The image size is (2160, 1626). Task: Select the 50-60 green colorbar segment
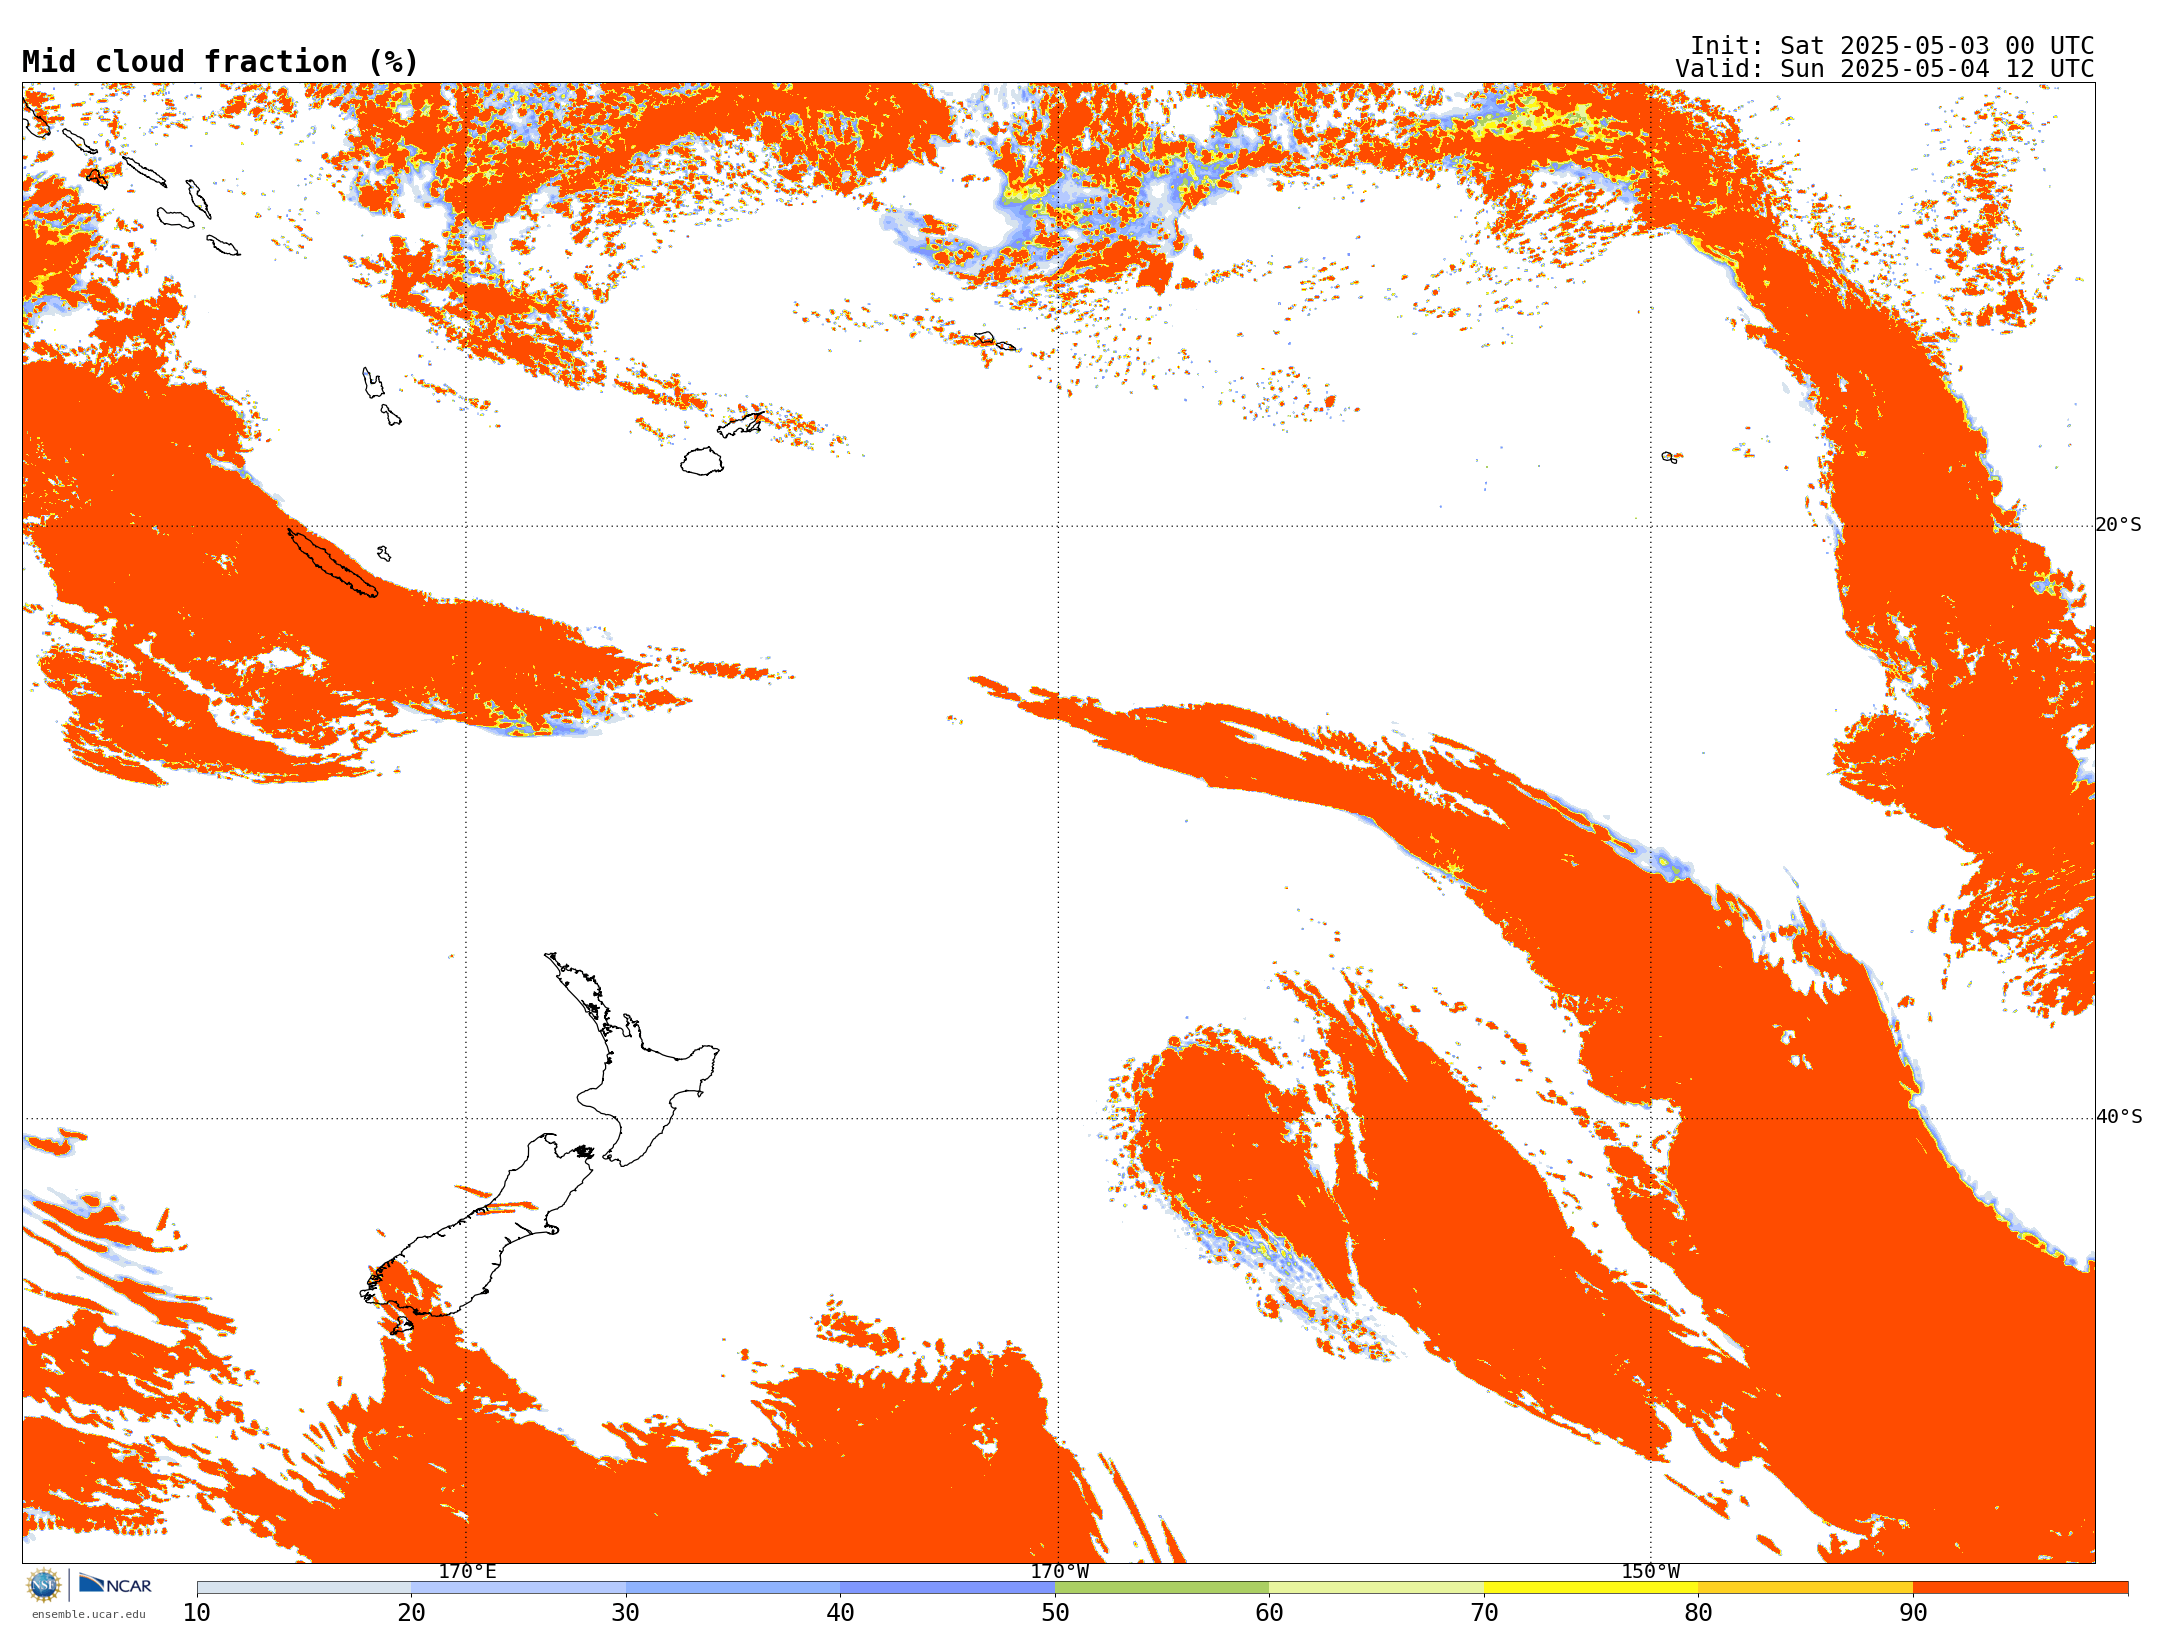tap(1162, 1588)
